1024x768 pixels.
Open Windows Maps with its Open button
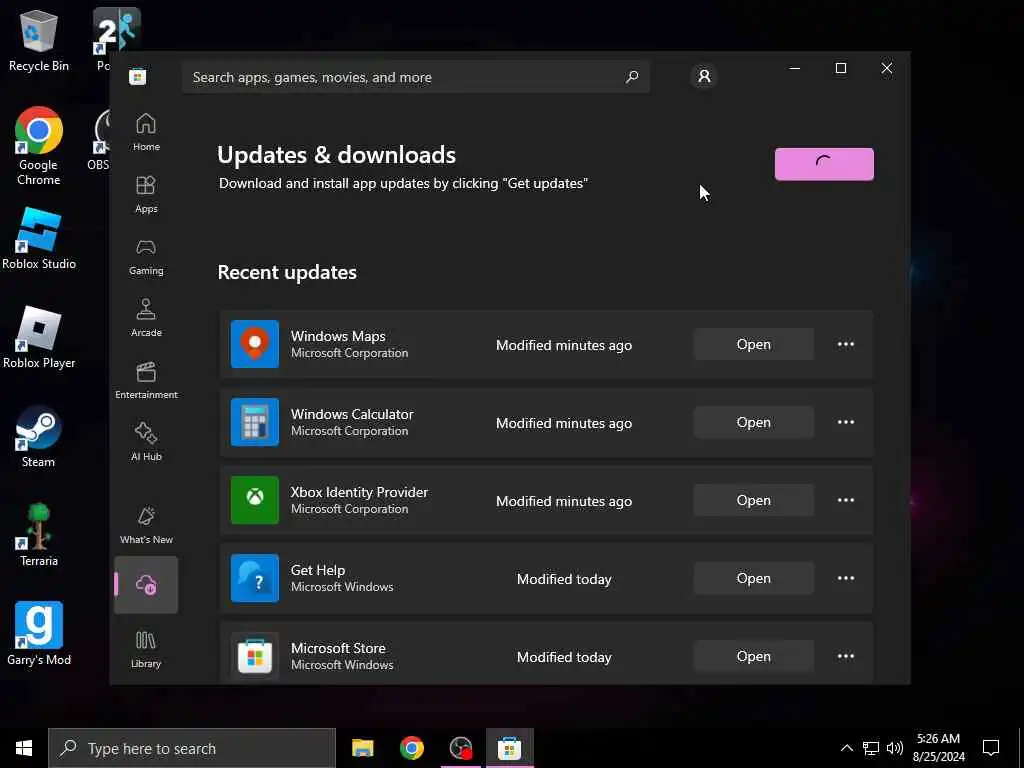click(754, 344)
